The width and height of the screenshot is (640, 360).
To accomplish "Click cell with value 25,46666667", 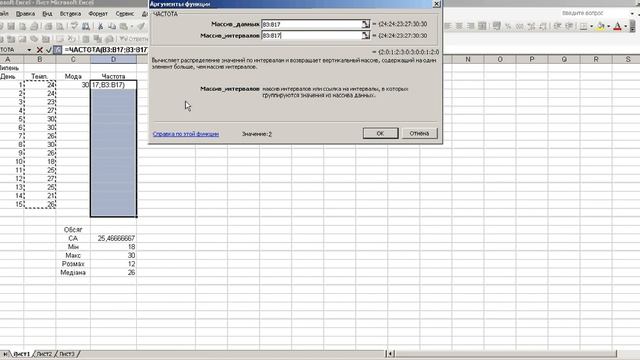I will [x=113, y=238].
